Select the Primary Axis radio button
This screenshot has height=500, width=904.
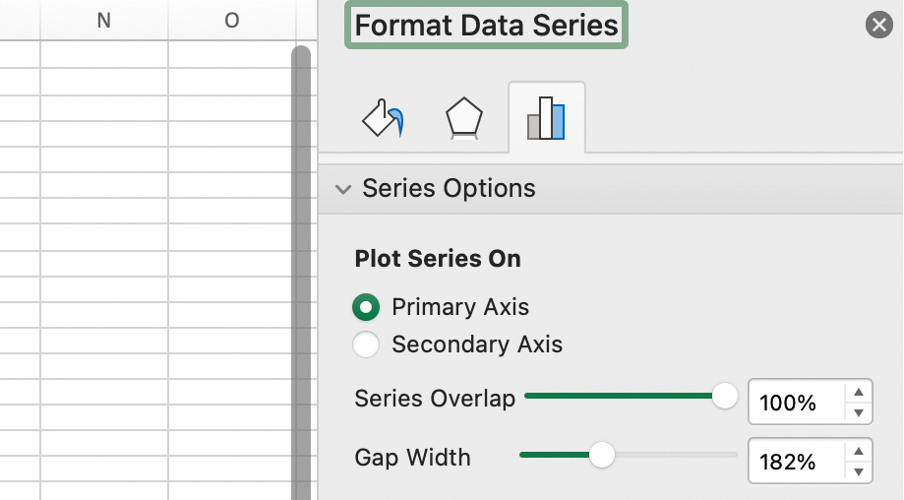[x=366, y=307]
